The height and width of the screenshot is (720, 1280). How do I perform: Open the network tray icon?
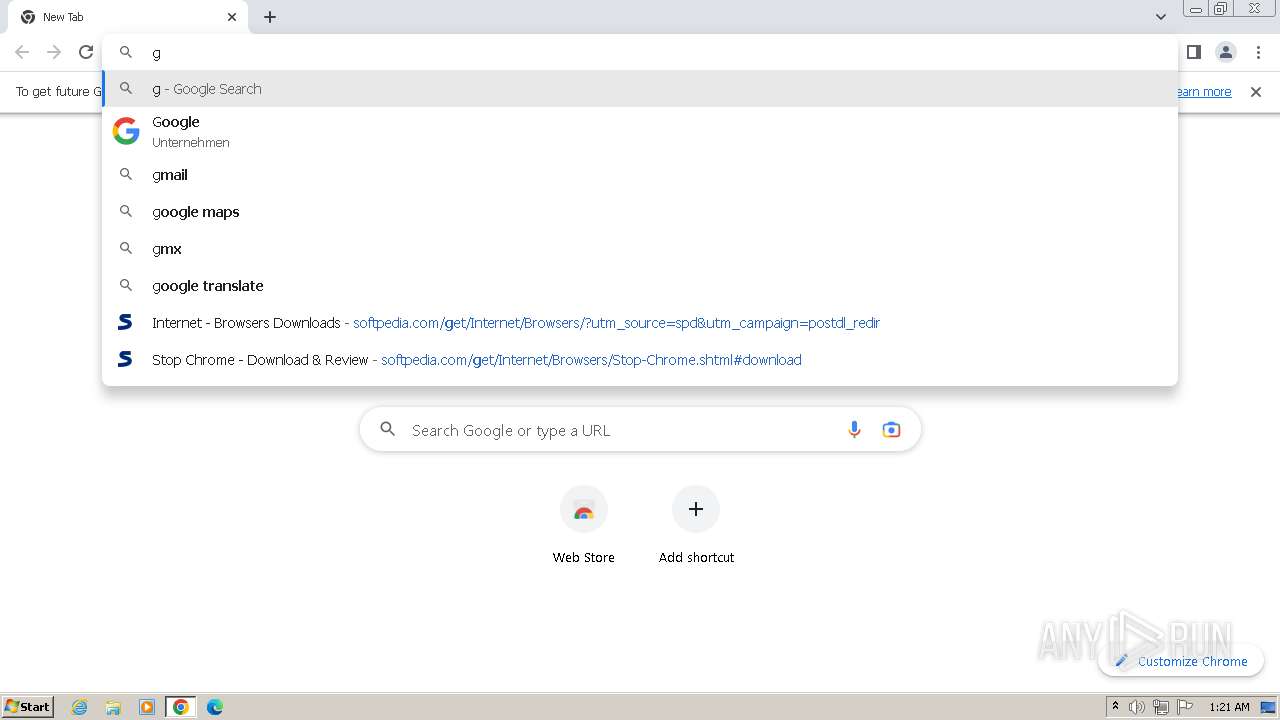point(1161,707)
